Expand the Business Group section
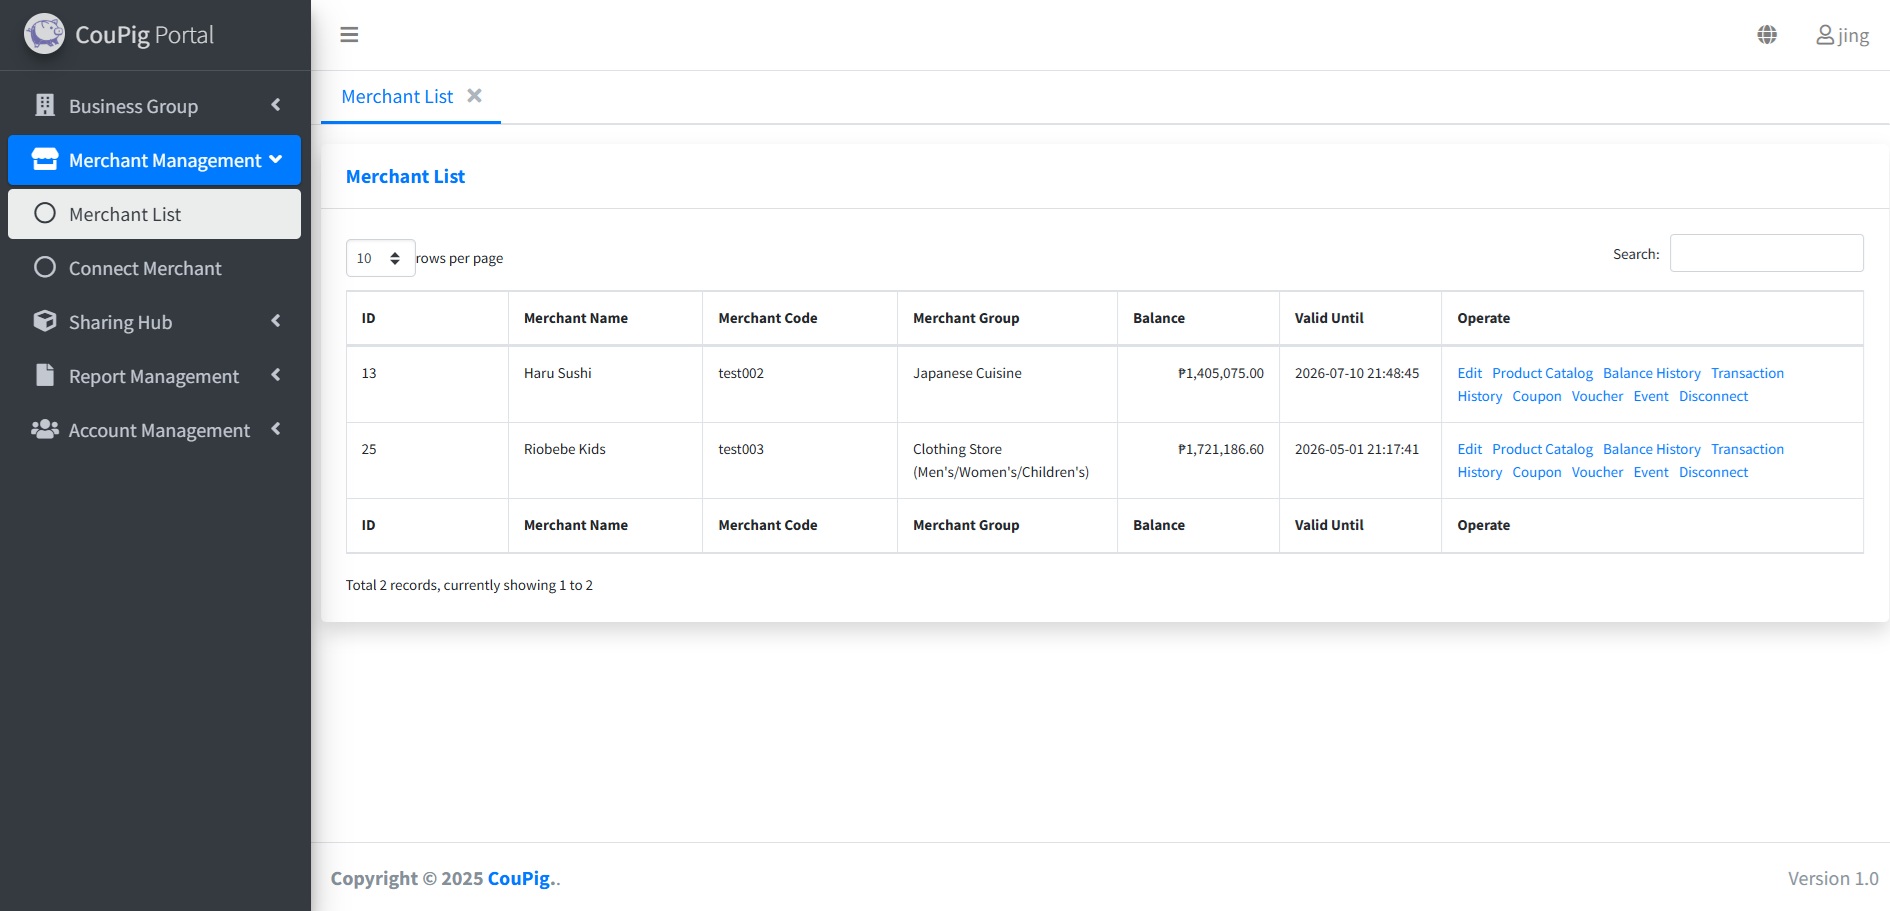The image size is (1890, 911). 275,105
